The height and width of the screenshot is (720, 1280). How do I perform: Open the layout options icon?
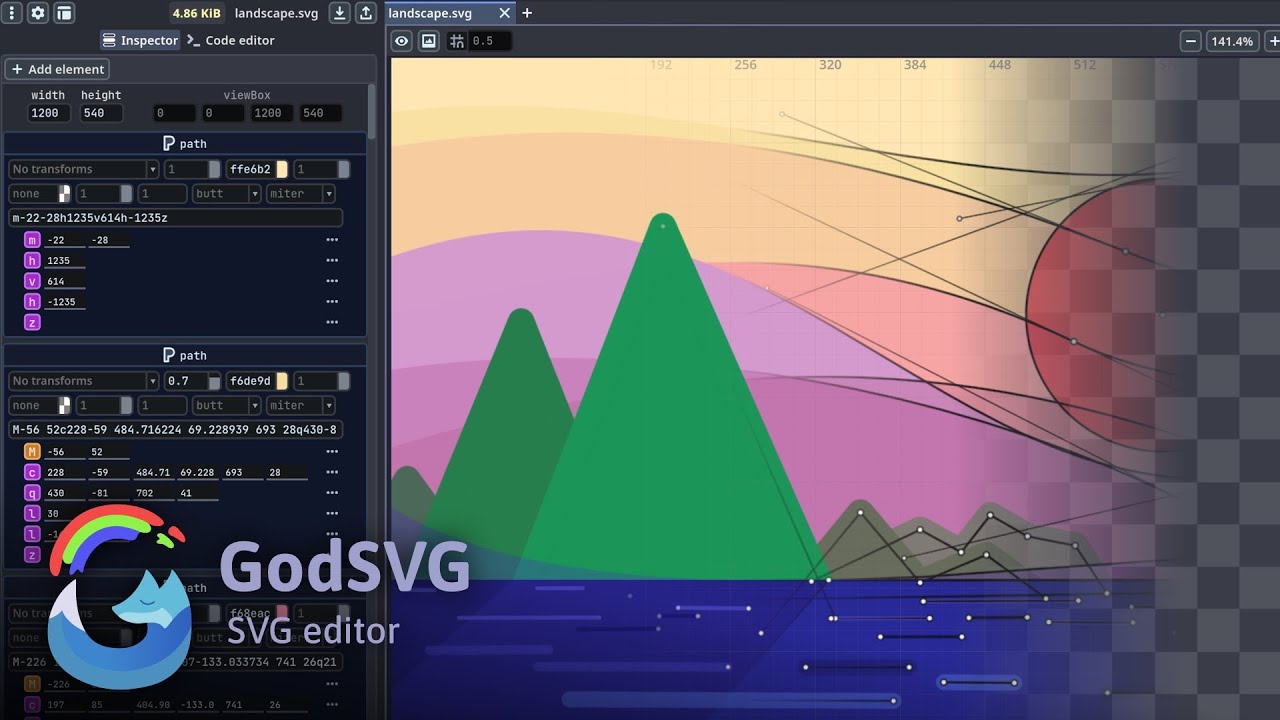pos(64,13)
